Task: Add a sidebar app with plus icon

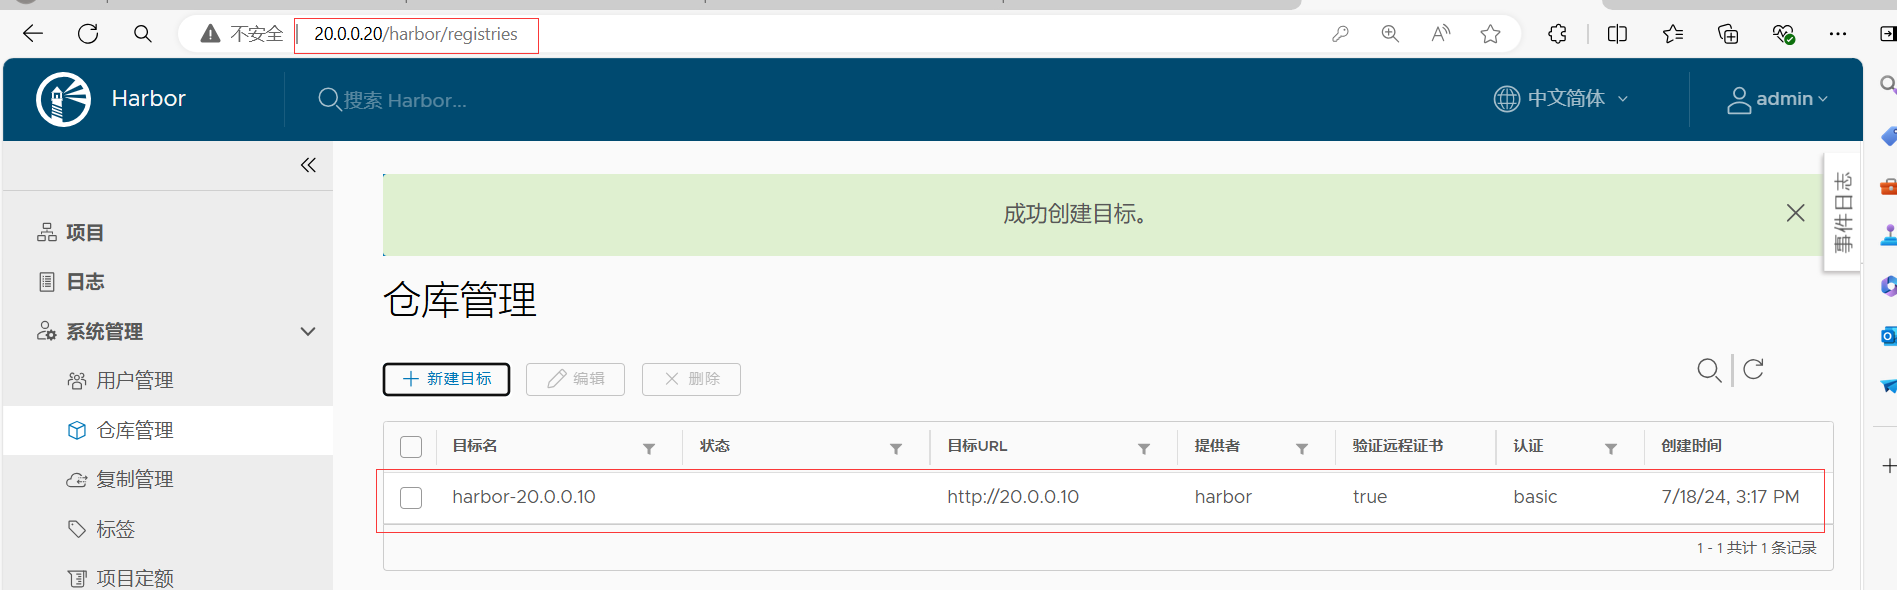Action: [1888, 466]
